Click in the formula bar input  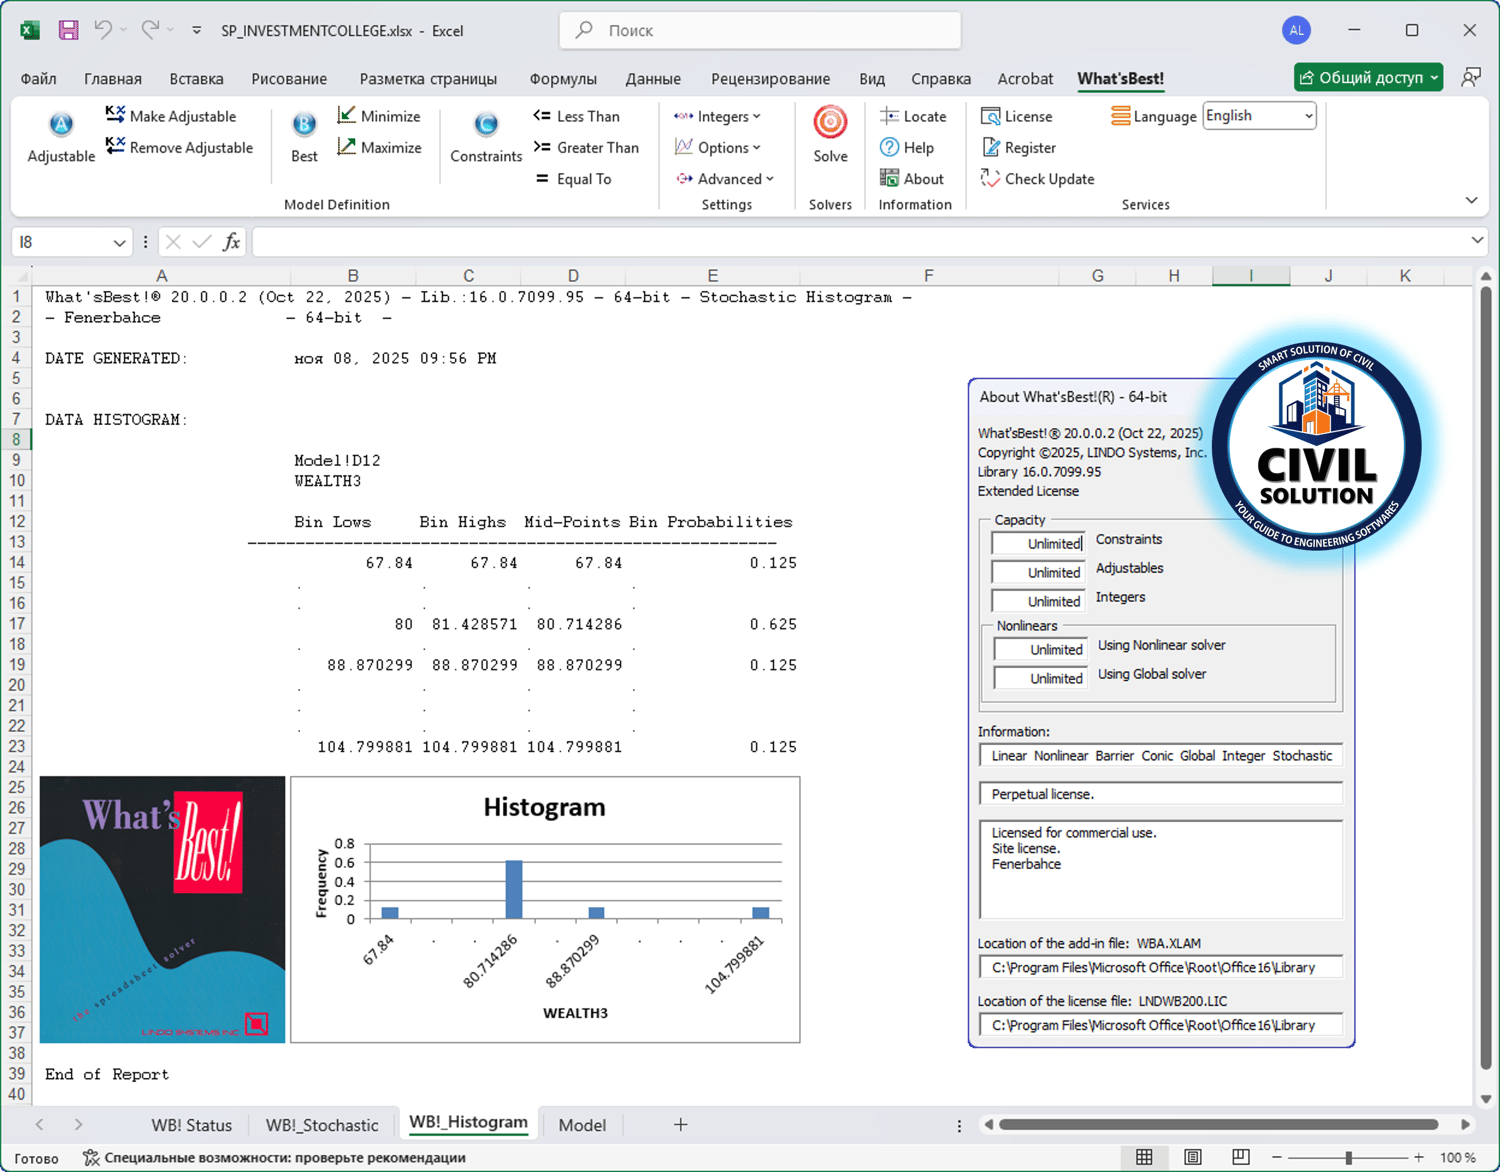(x=860, y=242)
